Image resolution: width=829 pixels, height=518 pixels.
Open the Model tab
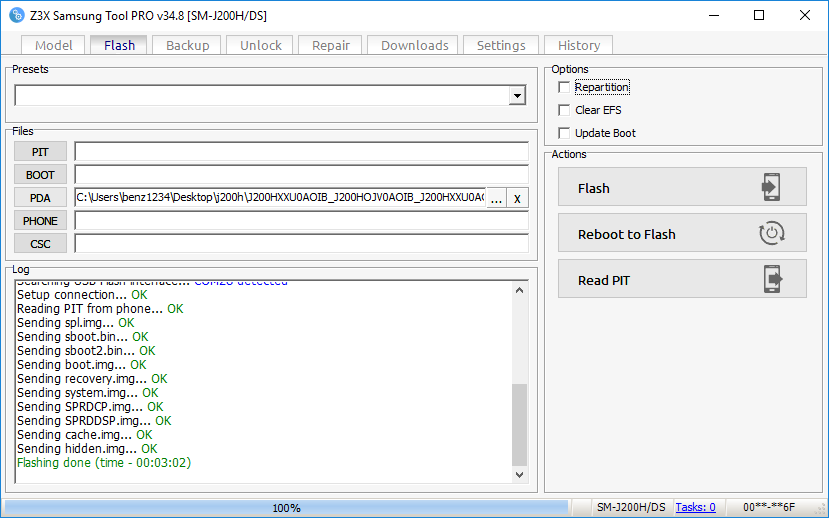pyautogui.click(x=53, y=45)
